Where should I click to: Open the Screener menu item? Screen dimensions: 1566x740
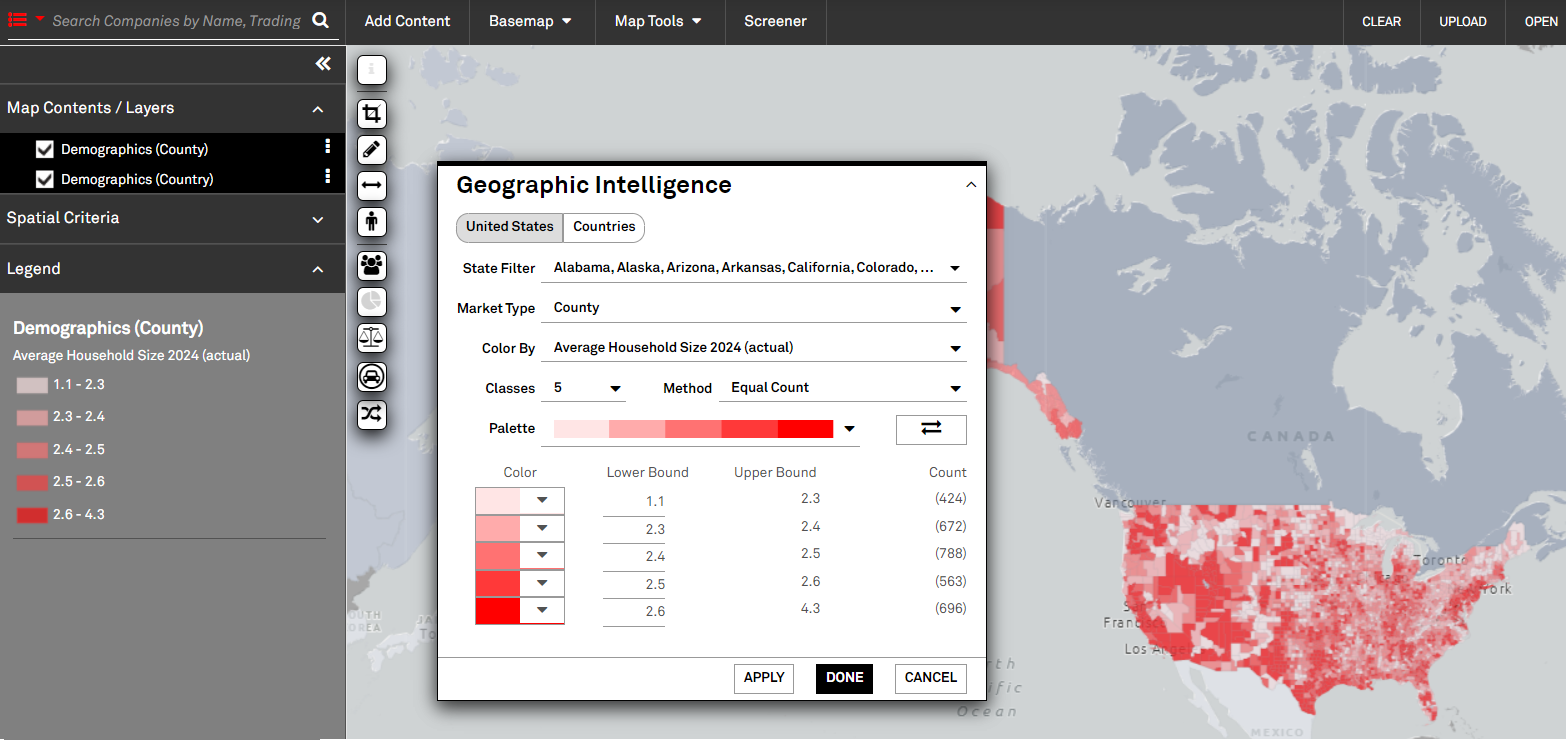tap(775, 21)
